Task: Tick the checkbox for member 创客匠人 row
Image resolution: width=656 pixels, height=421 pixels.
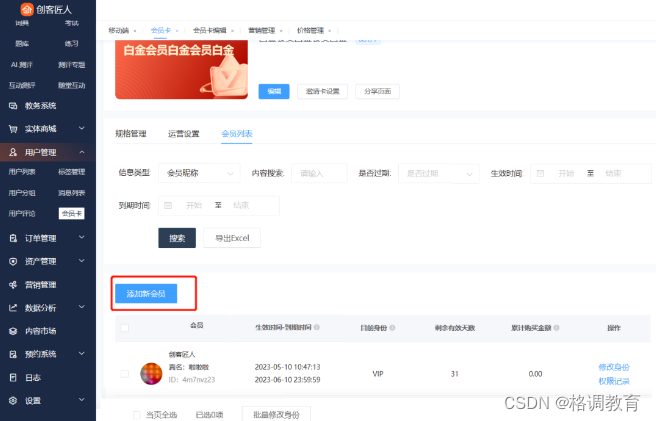Action: 125,374
